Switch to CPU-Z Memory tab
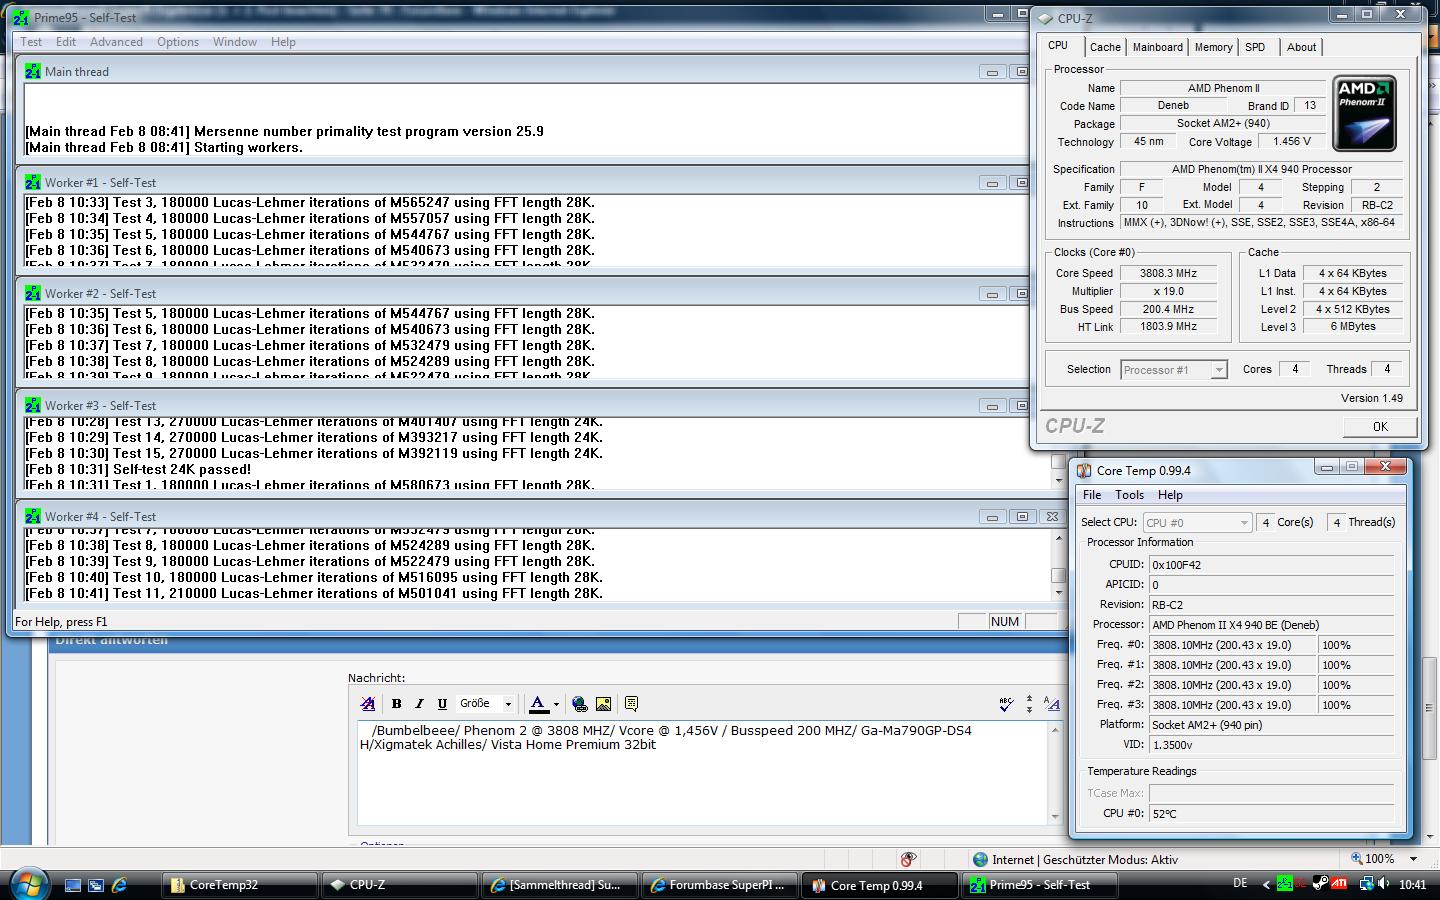The image size is (1440, 900). click(x=1213, y=47)
